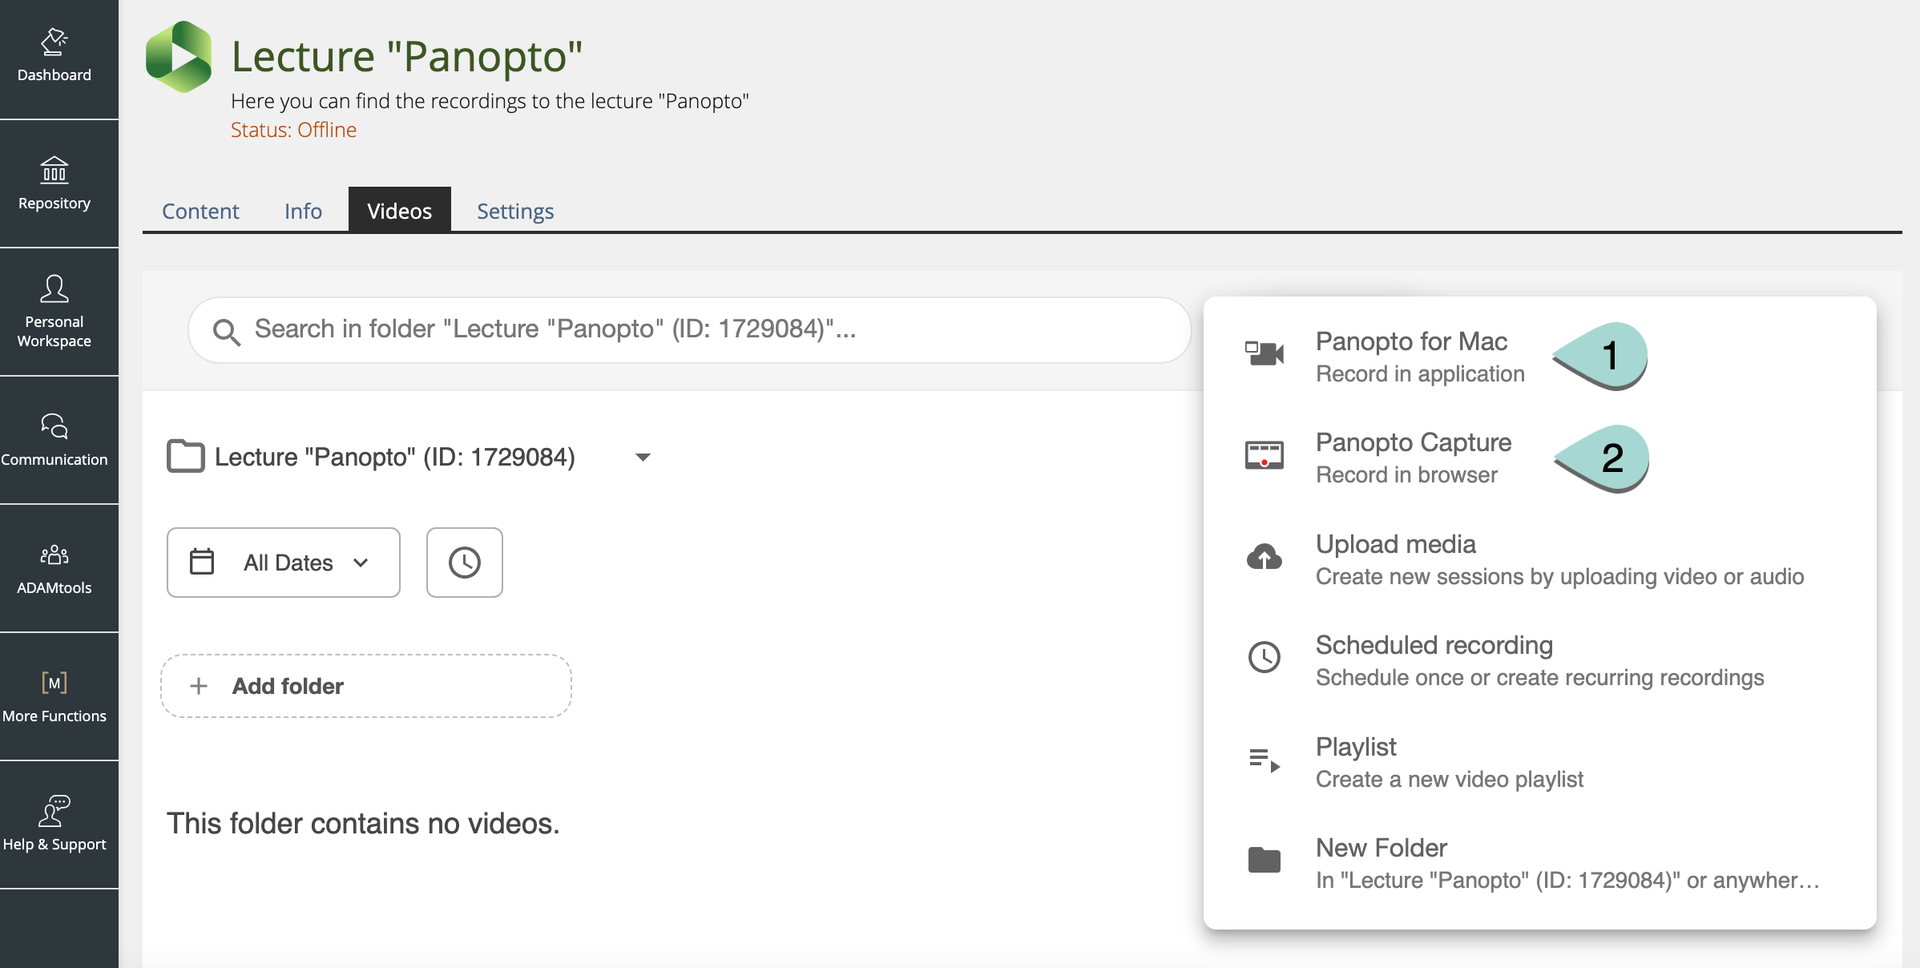
Task: Expand the All Dates dropdown
Action: pos(283,563)
